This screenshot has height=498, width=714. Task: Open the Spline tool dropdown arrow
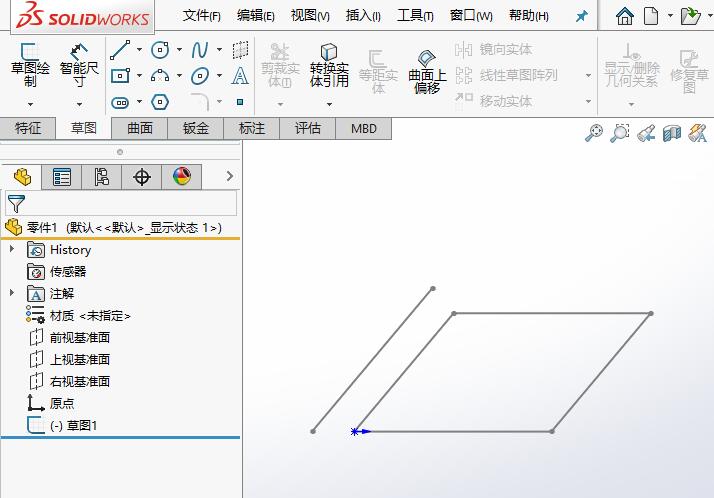pos(219,50)
